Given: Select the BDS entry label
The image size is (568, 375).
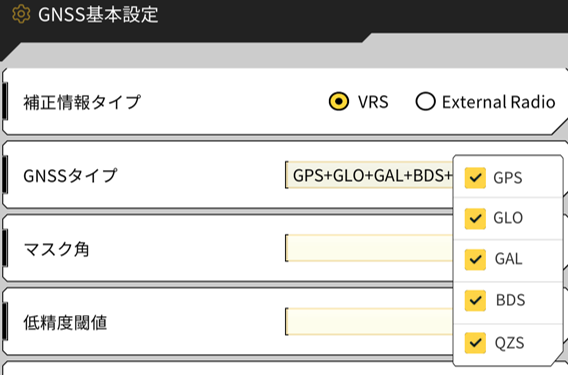Looking at the screenshot, I should 510,300.
